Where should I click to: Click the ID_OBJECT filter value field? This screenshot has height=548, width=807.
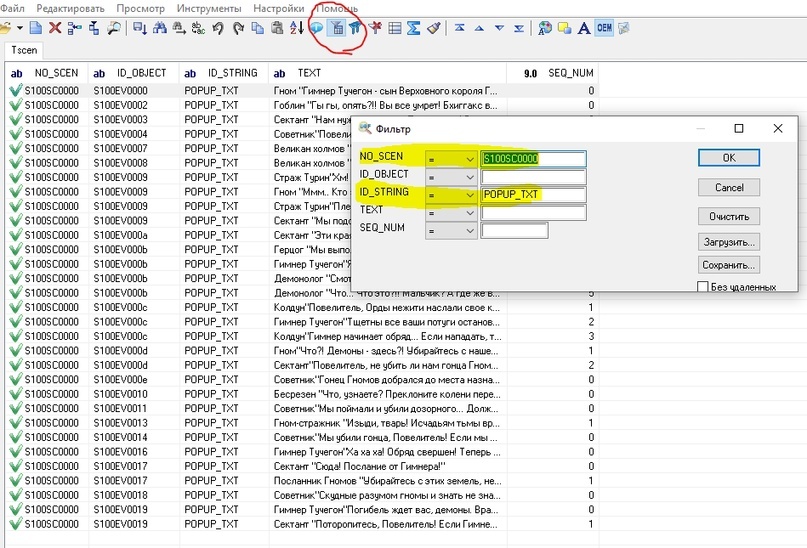point(532,176)
